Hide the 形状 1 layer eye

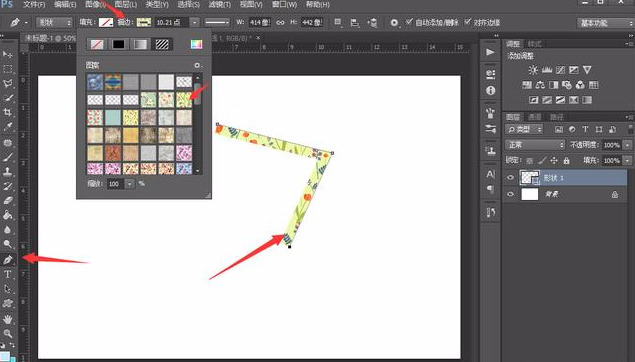click(510, 177)
